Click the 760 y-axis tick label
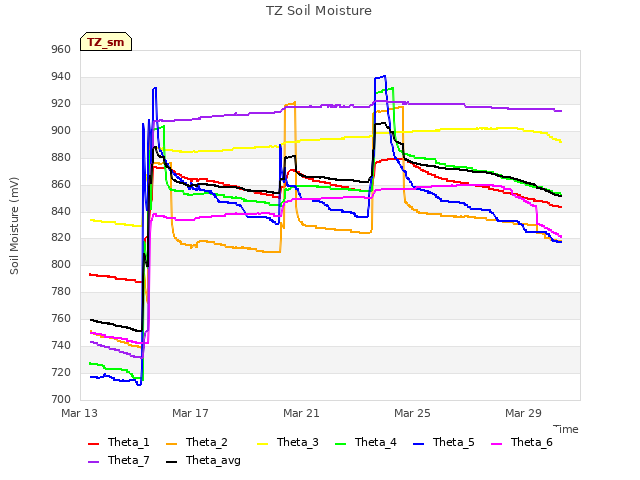This screenshot has height=480, width=640. coord(61,318)
